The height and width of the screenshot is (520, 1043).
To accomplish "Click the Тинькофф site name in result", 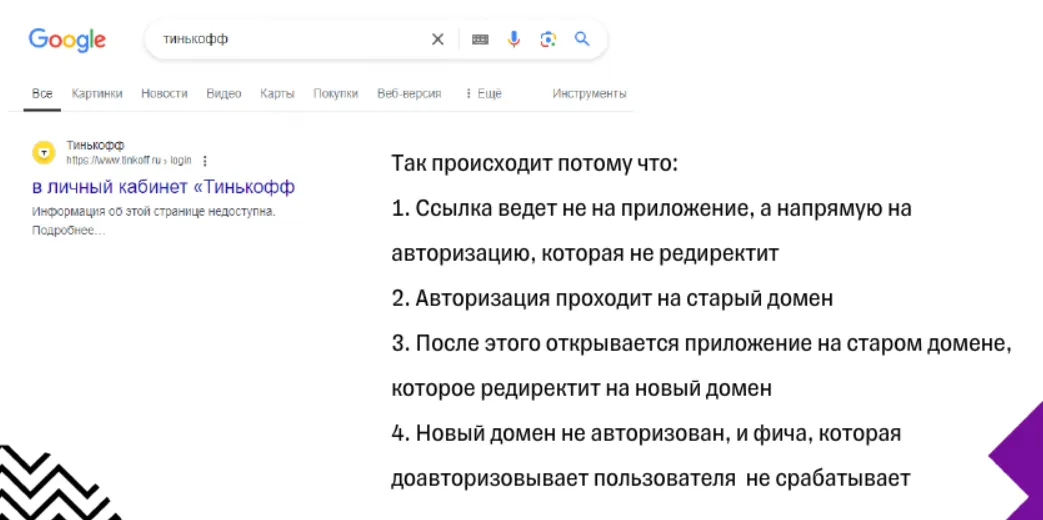I will (95, 145).
